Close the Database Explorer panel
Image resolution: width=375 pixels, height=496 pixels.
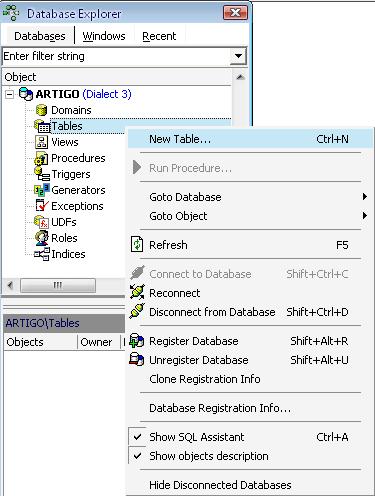(x=235, y=13)
